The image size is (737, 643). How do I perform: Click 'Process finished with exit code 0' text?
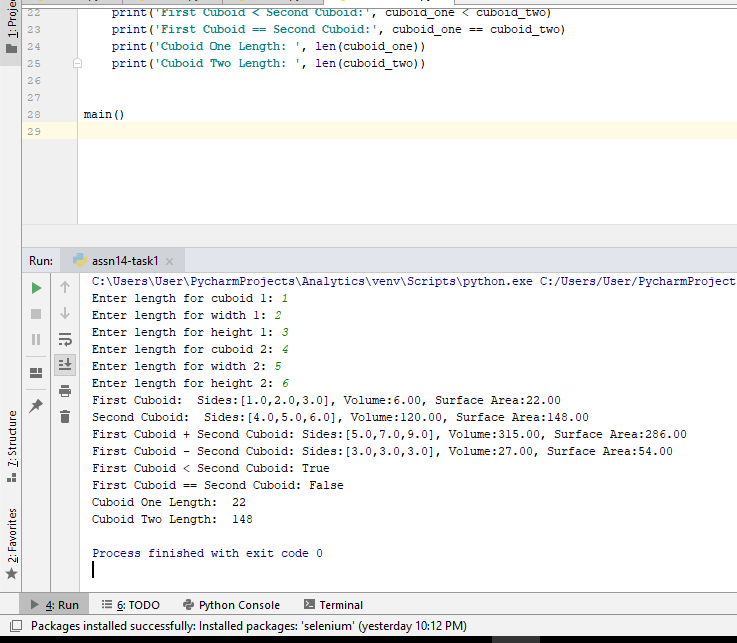coord(207,553)
